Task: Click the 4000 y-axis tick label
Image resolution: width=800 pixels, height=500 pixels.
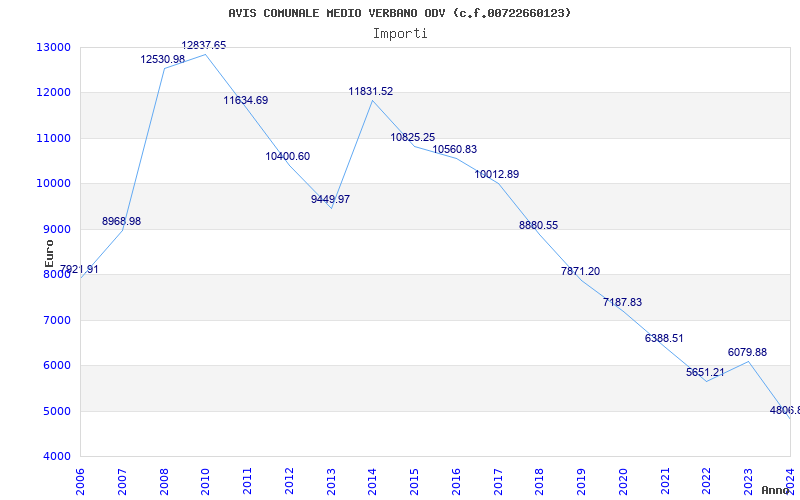Action: [57, 457]
